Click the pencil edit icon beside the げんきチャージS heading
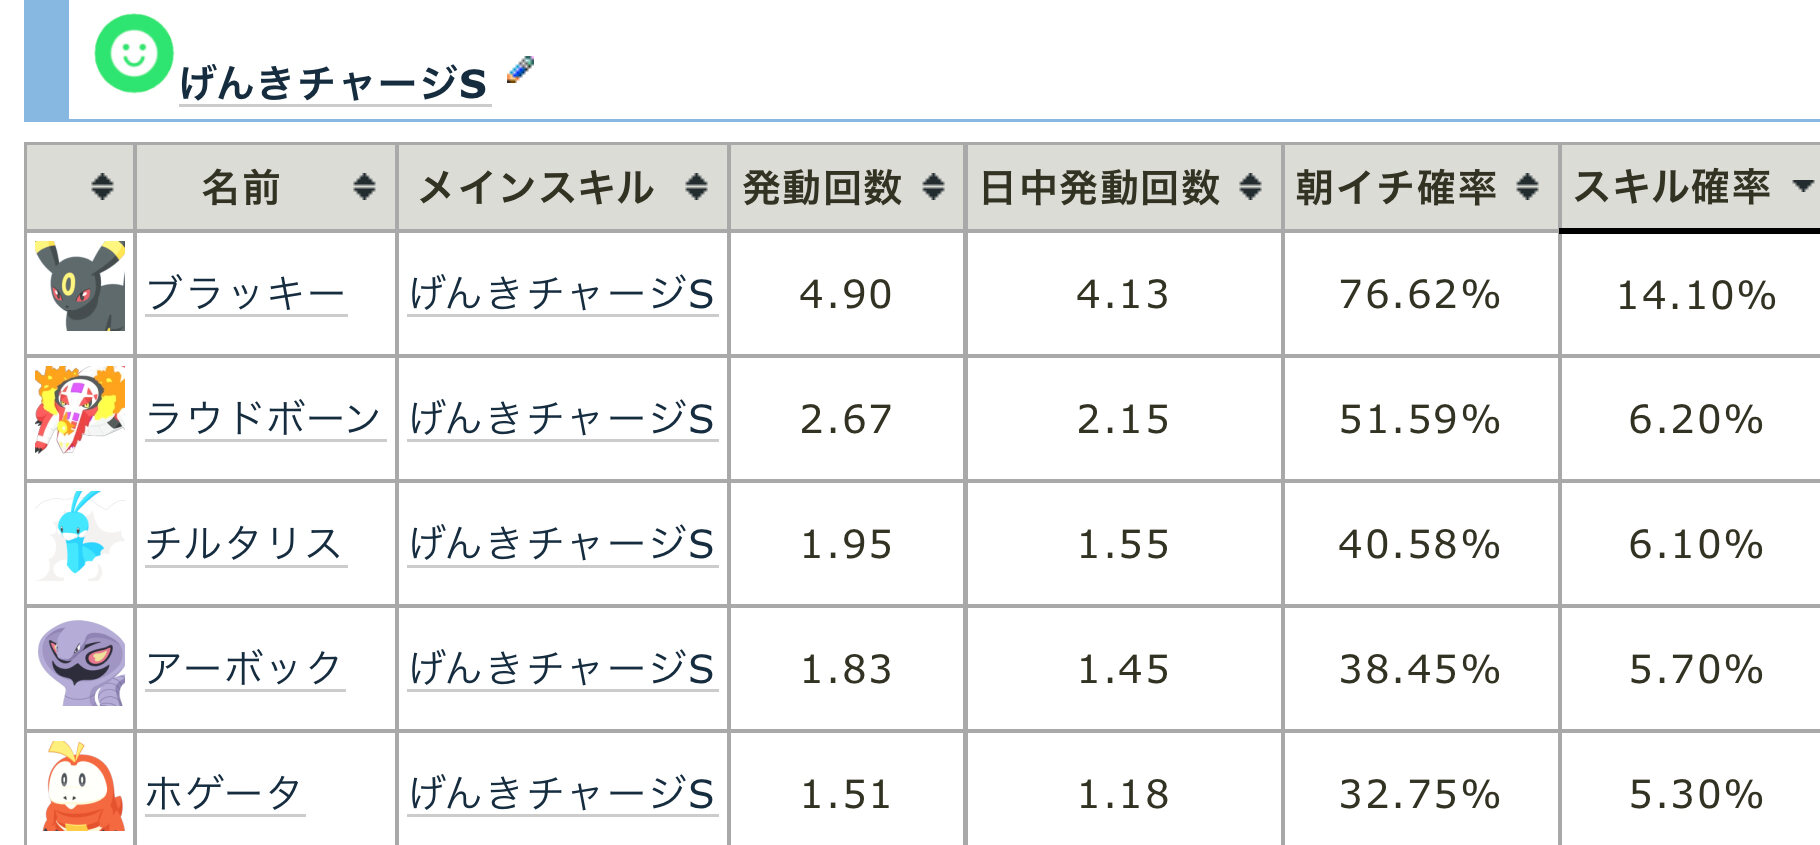1820x845 pixels. [x=520, y=69]
